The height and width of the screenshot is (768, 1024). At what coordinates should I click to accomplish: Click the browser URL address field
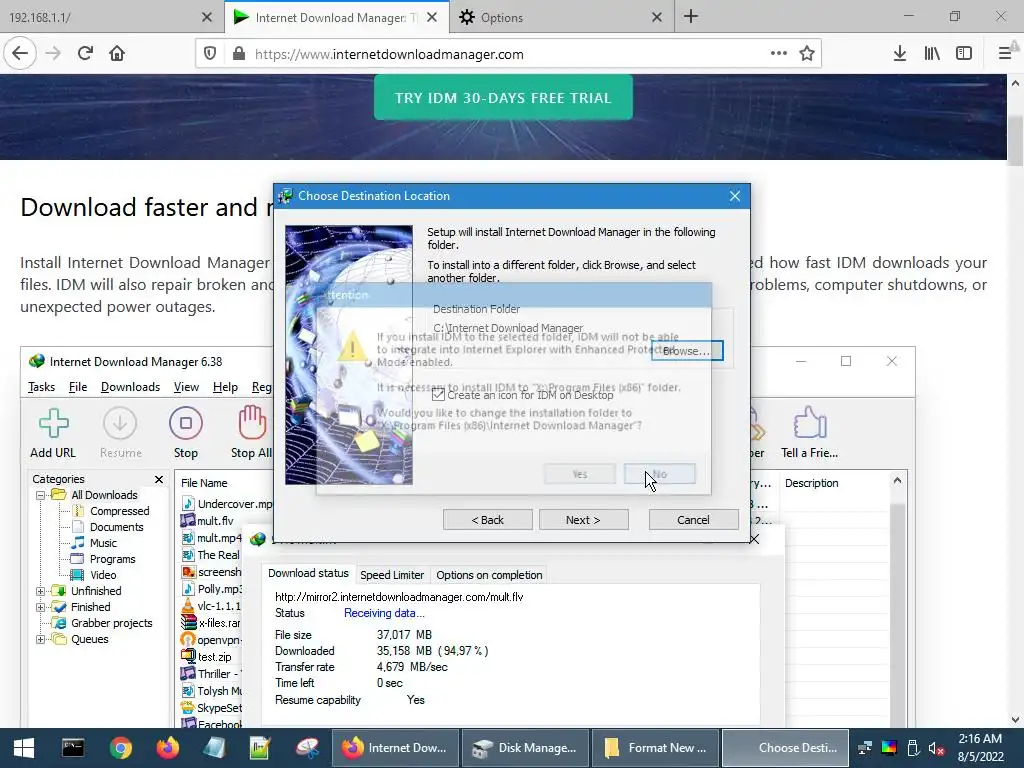point(509,54)
